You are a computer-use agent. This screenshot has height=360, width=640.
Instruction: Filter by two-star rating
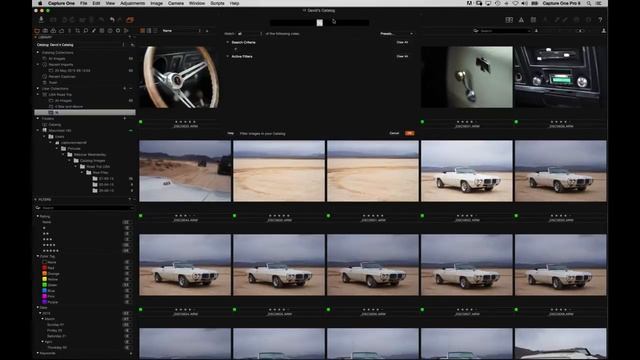click(x=46, y=233)
